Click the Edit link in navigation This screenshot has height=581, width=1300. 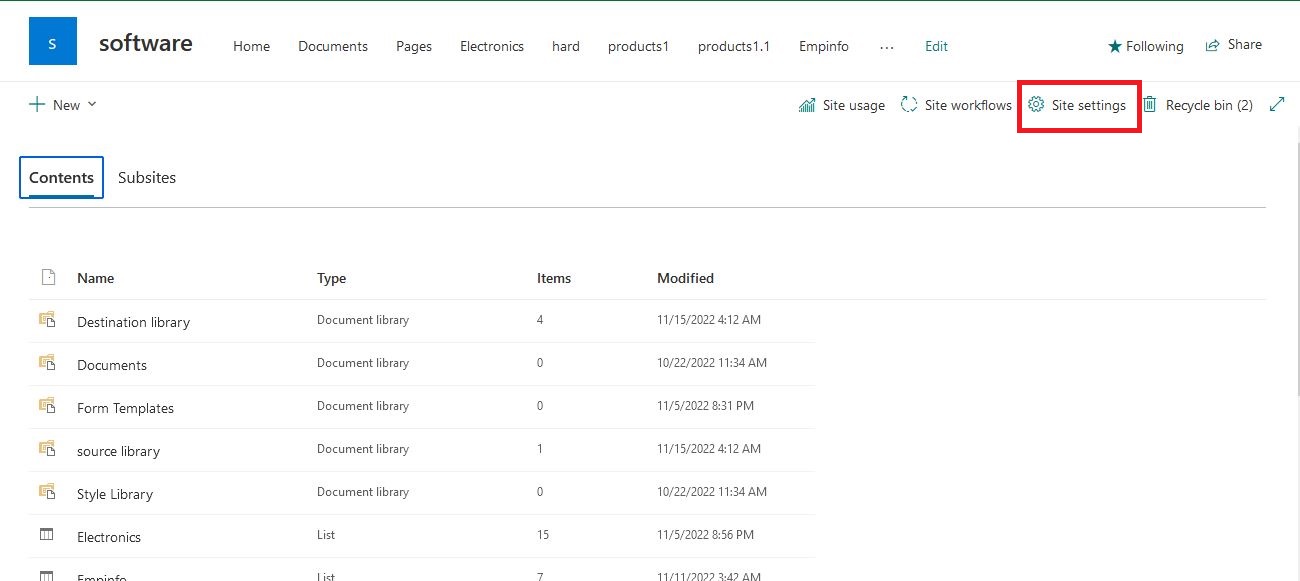pos(936,46)
